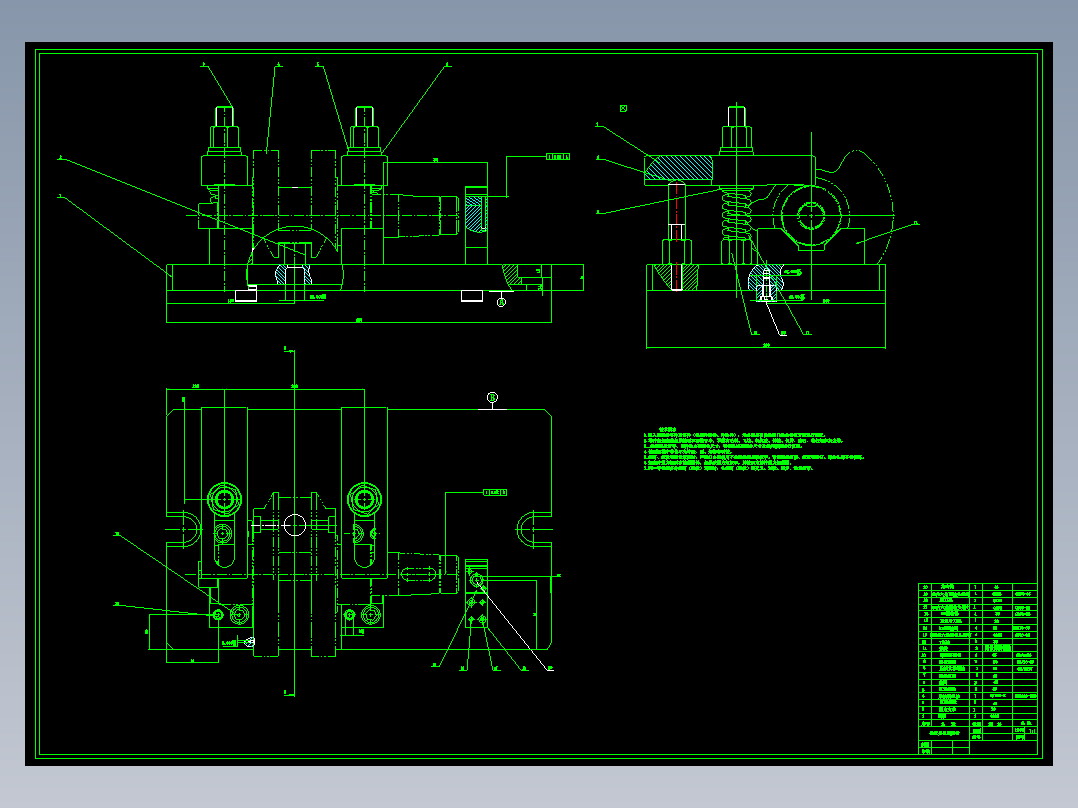The image size is (1078, 808).
Task: Pick left concentric nut circles in plan view
Action: pyautogui.click(x=224, y=499)
